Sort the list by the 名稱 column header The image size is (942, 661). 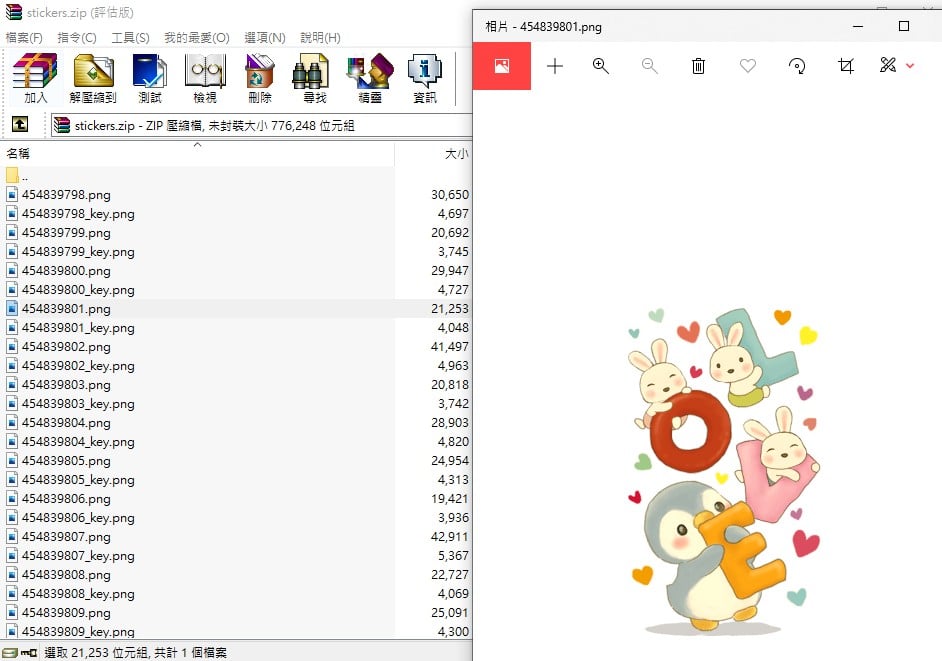tap(18, 153)
